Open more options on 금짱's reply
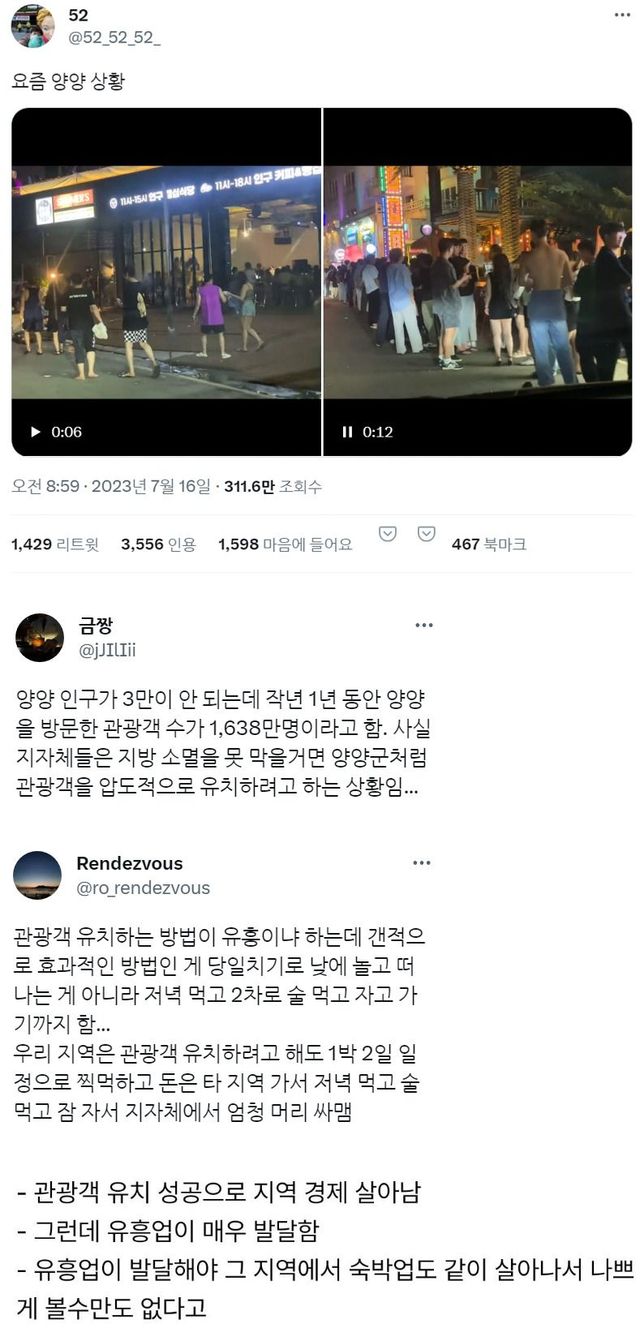The height and width of the screenshot is (1329, 640). tap(424, 625)
